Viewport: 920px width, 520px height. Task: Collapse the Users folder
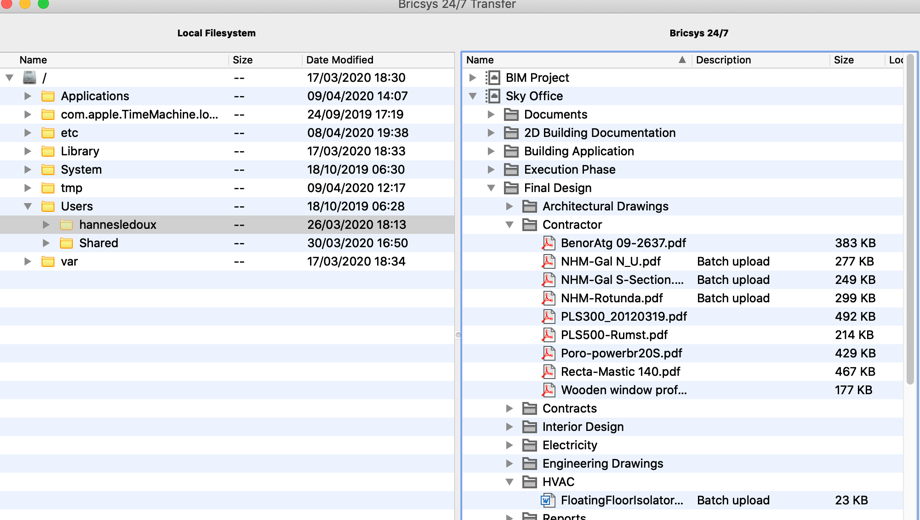[28, 207]
